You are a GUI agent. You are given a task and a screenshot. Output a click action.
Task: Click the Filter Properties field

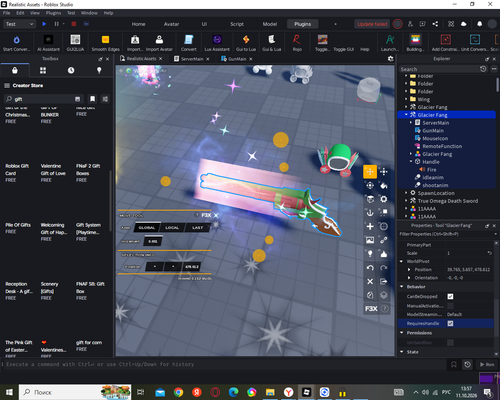(446, 234)
